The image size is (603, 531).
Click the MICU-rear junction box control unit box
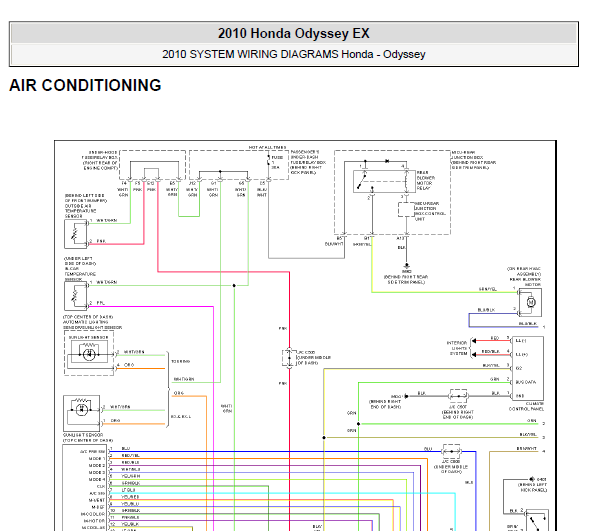406,210
